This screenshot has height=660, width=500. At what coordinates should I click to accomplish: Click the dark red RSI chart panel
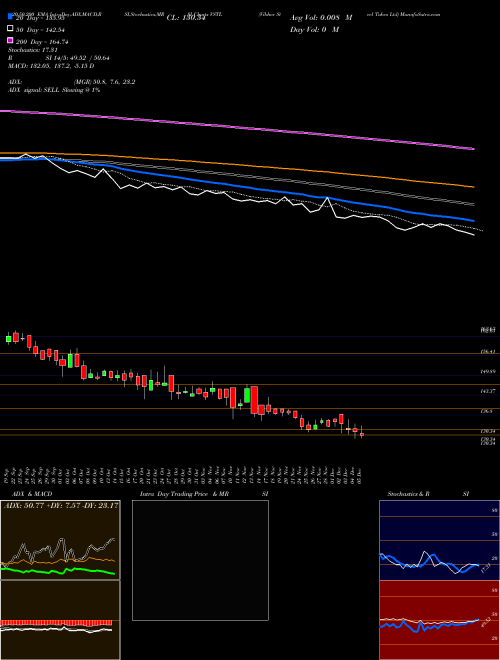[x=439, y=620]
